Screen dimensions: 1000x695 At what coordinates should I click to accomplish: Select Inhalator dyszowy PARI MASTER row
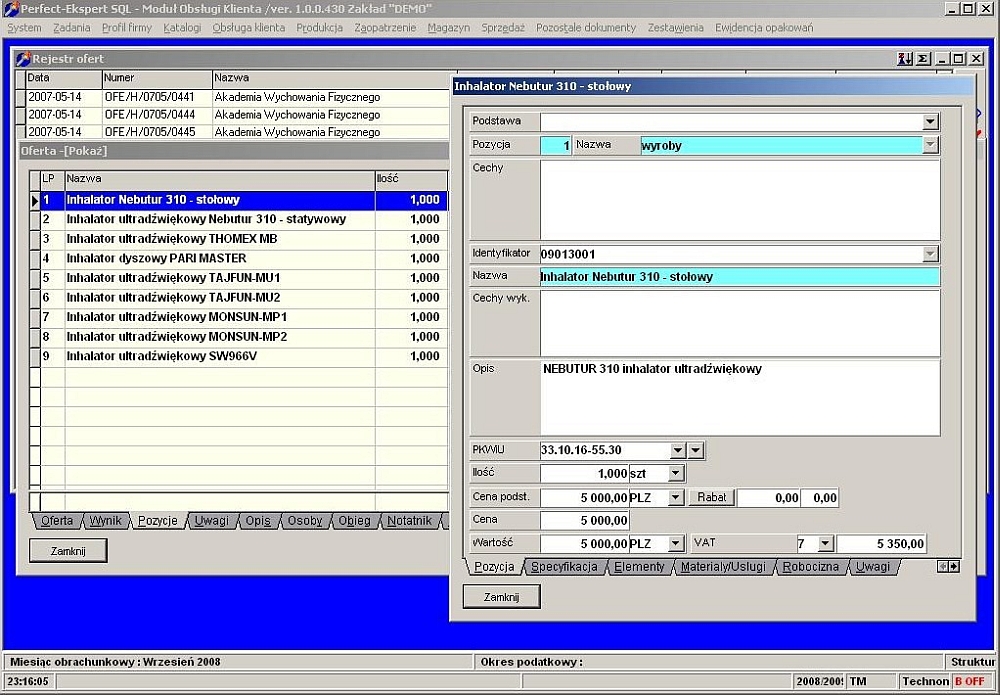click(244, 258)
